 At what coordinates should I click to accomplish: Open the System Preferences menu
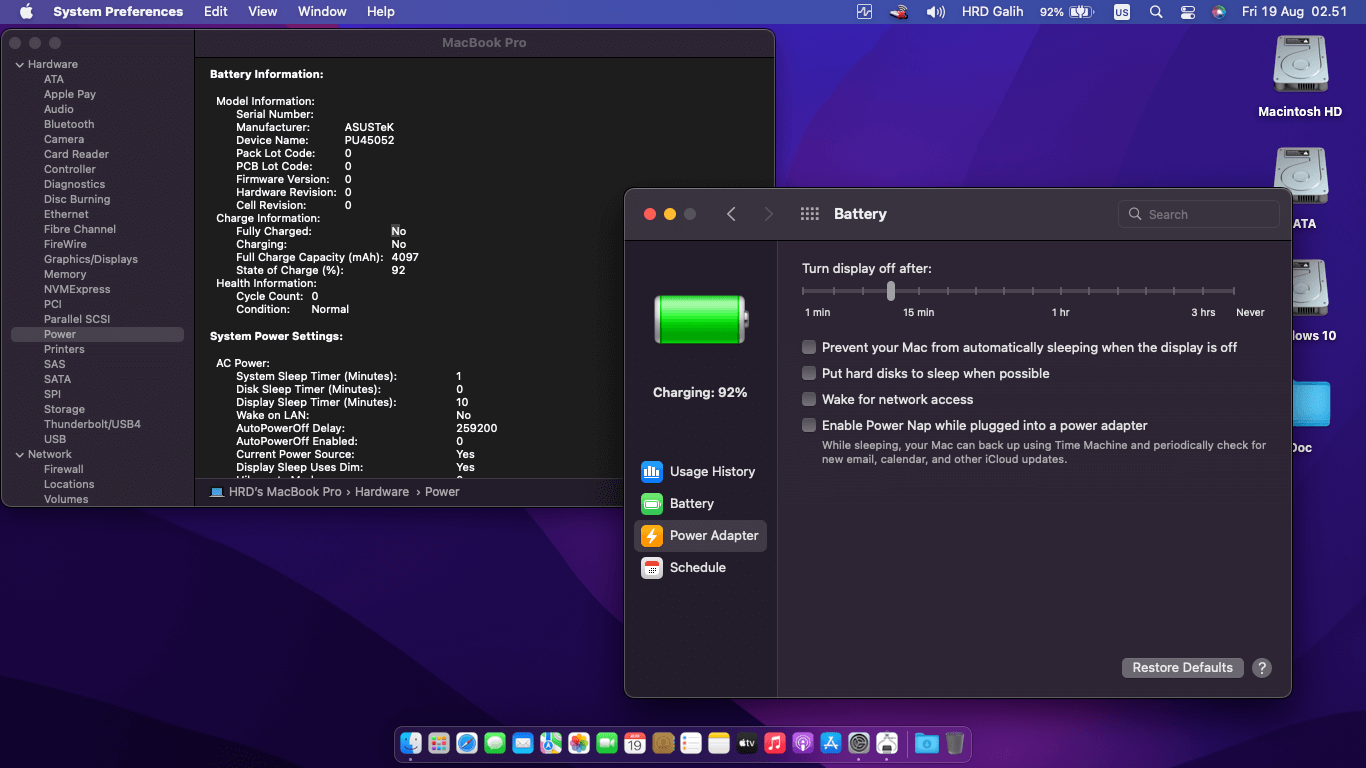(x=118, y=12)
